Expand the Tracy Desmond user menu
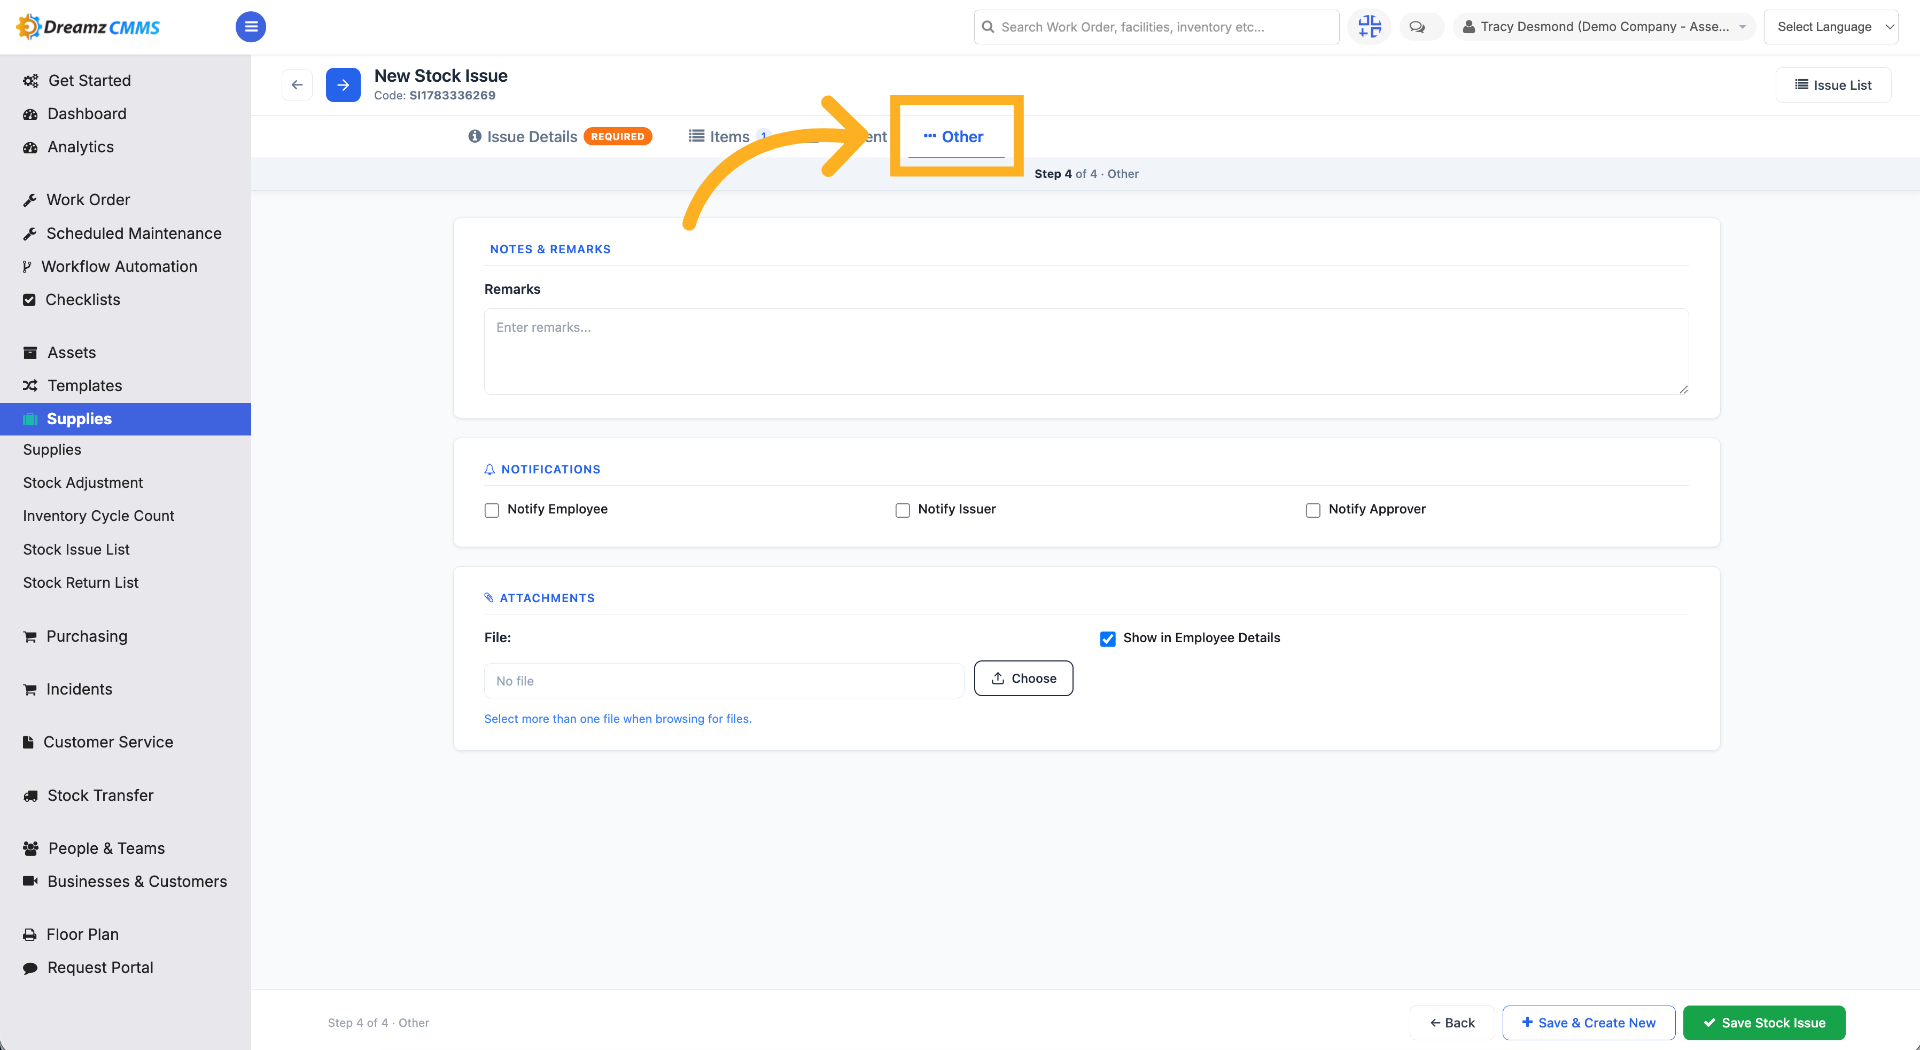The width and height of the screenshot is (1920, 1050). [x=1604, y=27]
